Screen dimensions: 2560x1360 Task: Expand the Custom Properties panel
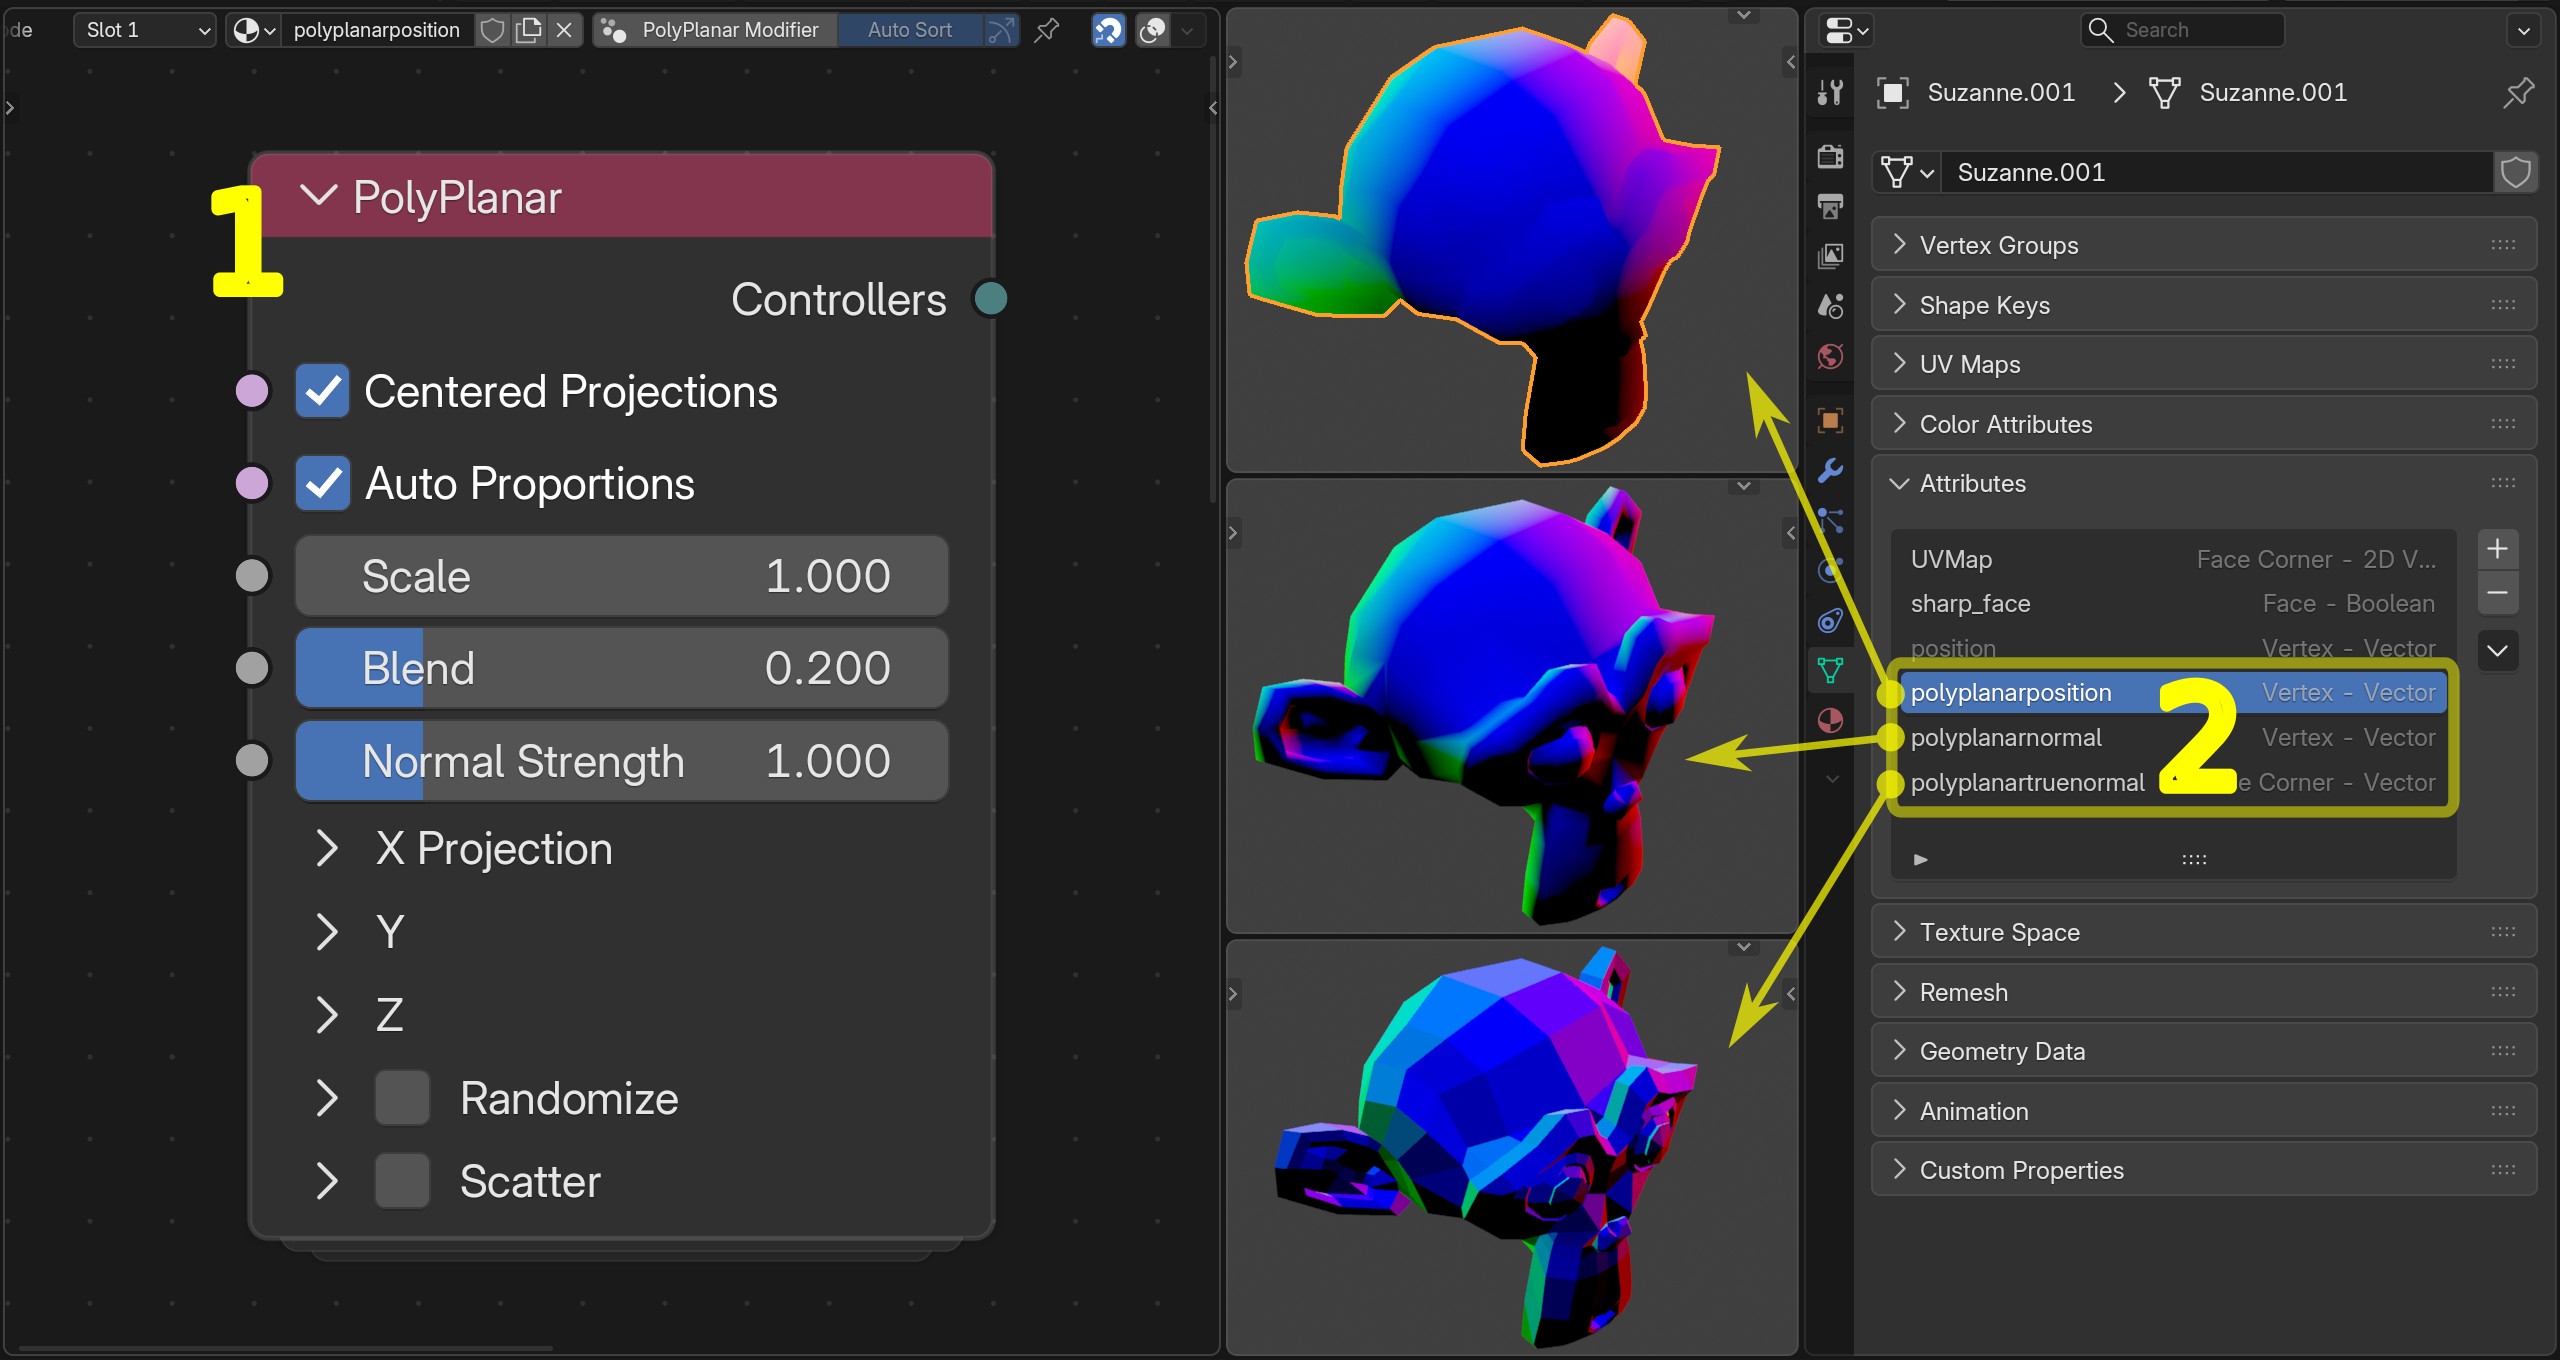click(2203, 1170)
